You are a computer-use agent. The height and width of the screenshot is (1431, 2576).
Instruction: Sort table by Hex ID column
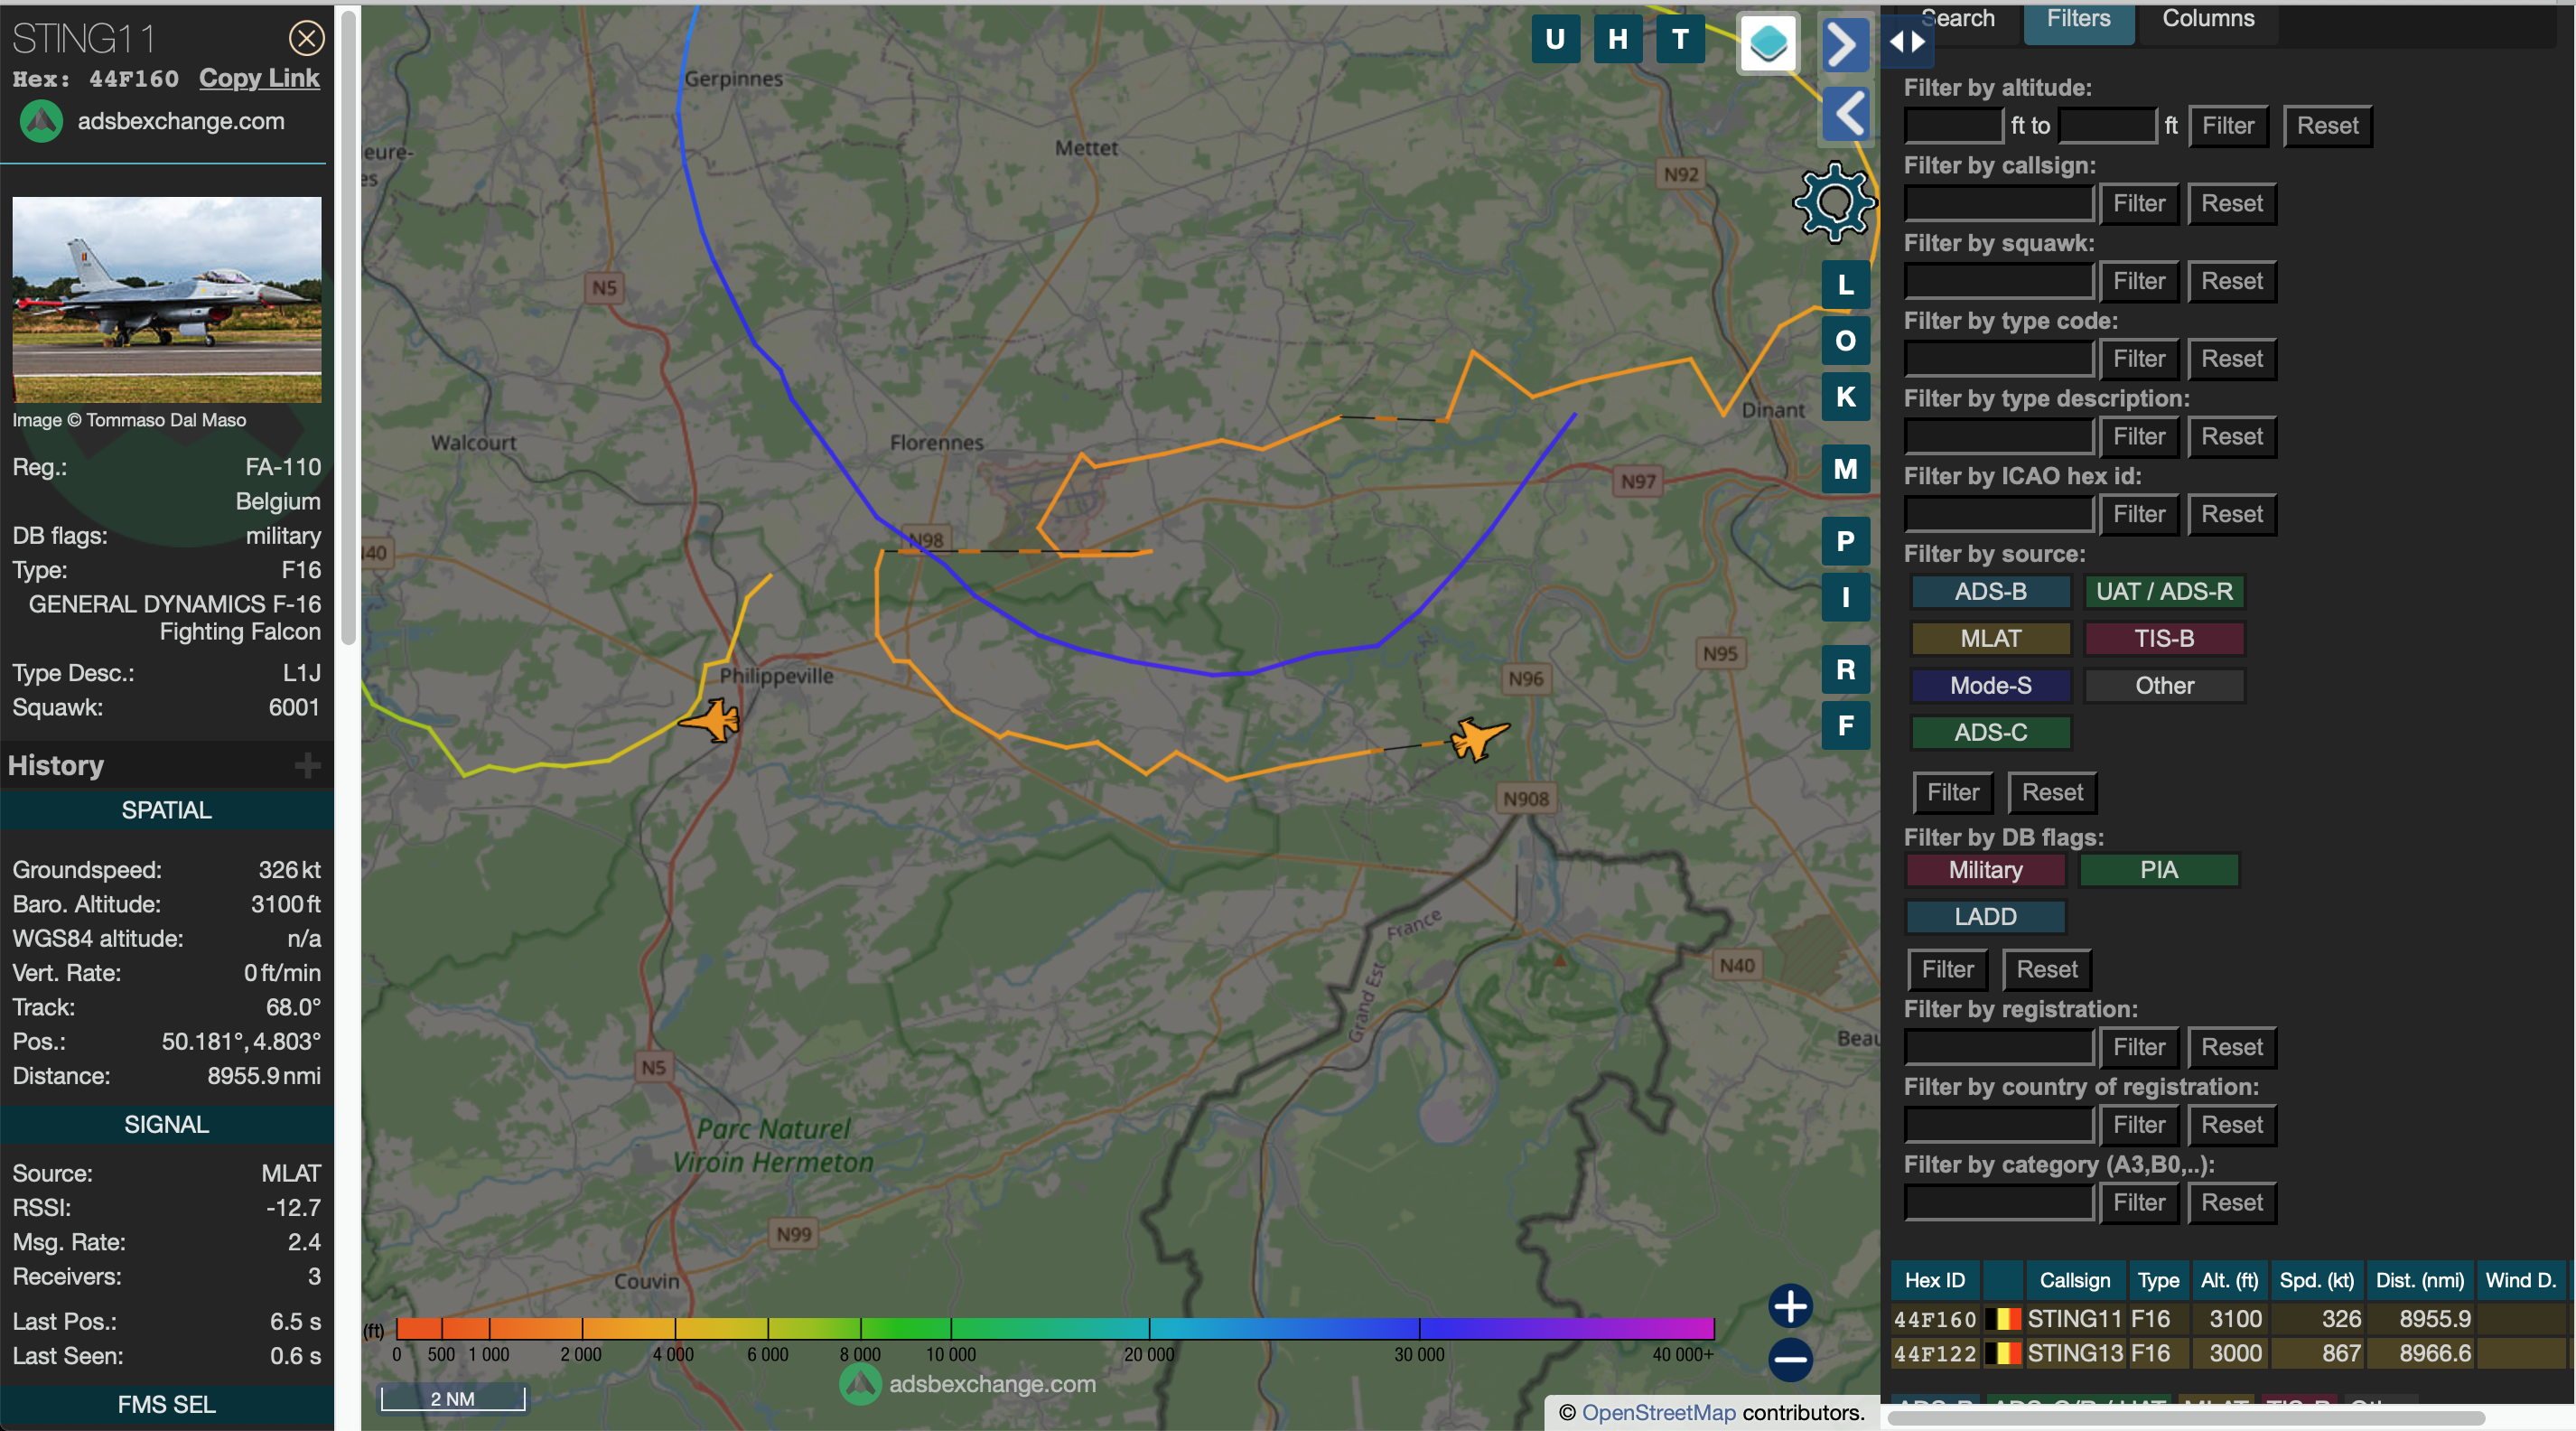(1934, 1281)
